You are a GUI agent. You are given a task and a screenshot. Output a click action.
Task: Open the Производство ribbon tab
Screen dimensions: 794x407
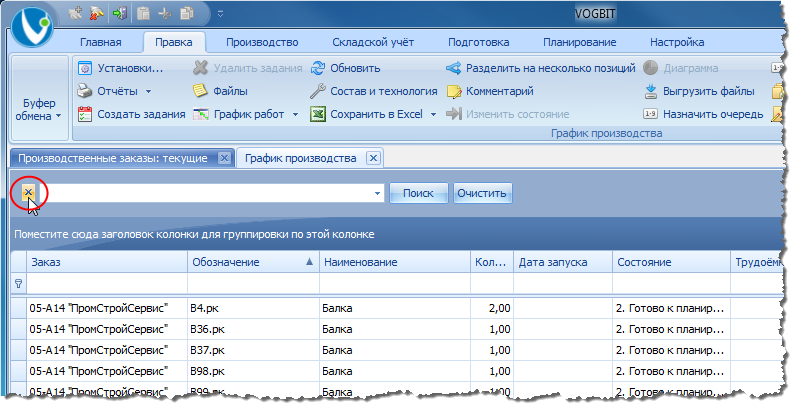pos(262,43)
